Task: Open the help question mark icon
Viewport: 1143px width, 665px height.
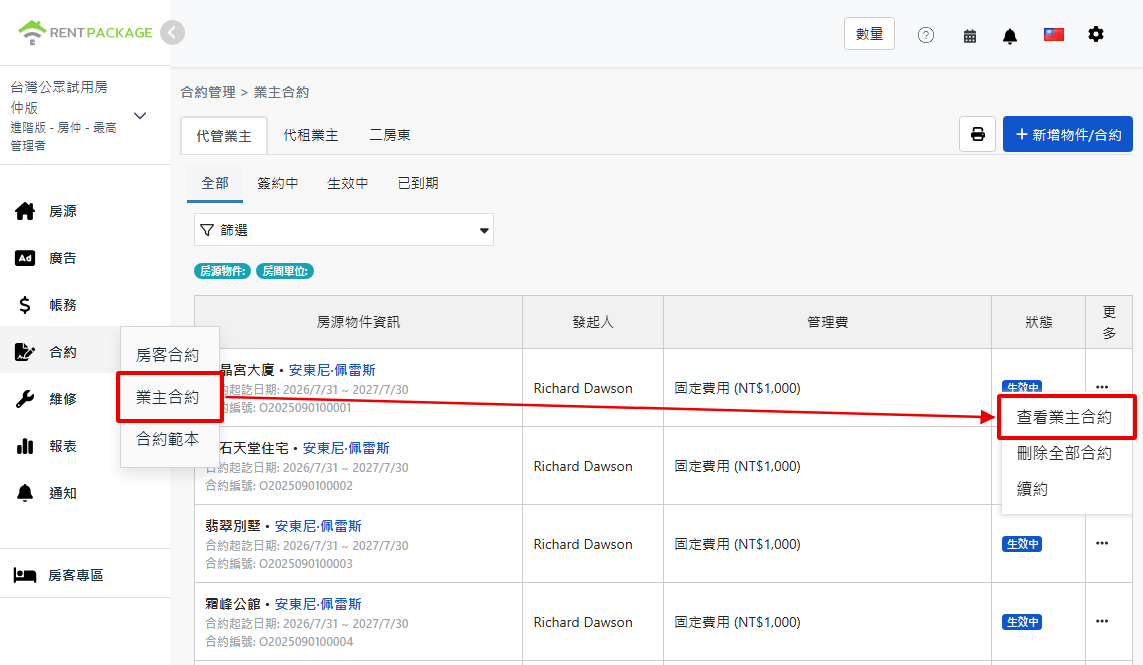Action: click(x=926, y=35)
